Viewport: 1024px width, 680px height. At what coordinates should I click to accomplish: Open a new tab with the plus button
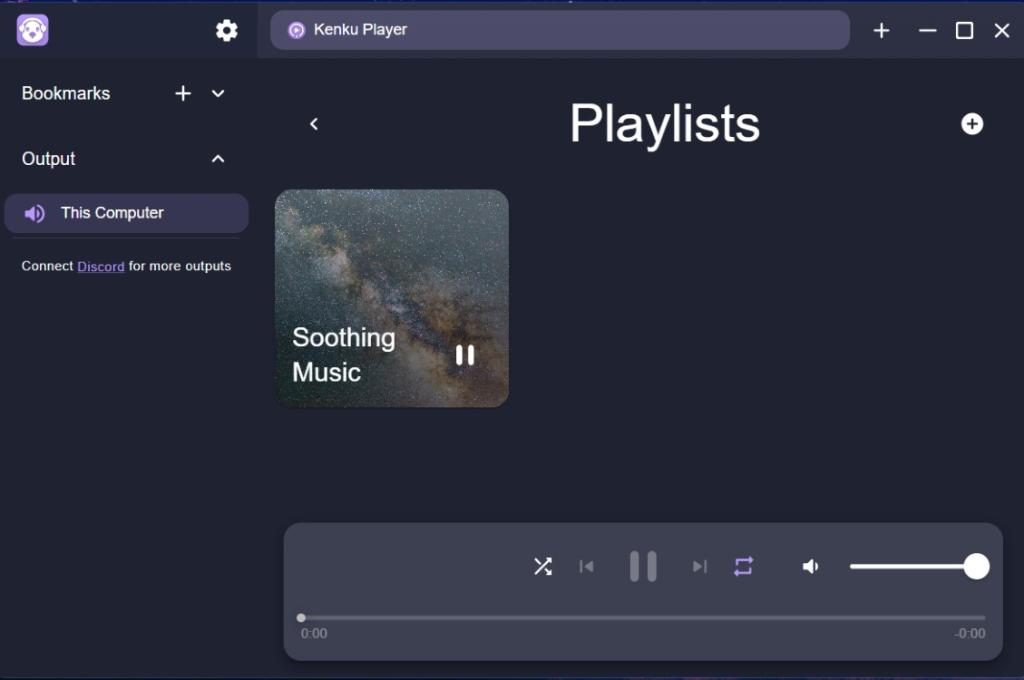tap(881, 30)
